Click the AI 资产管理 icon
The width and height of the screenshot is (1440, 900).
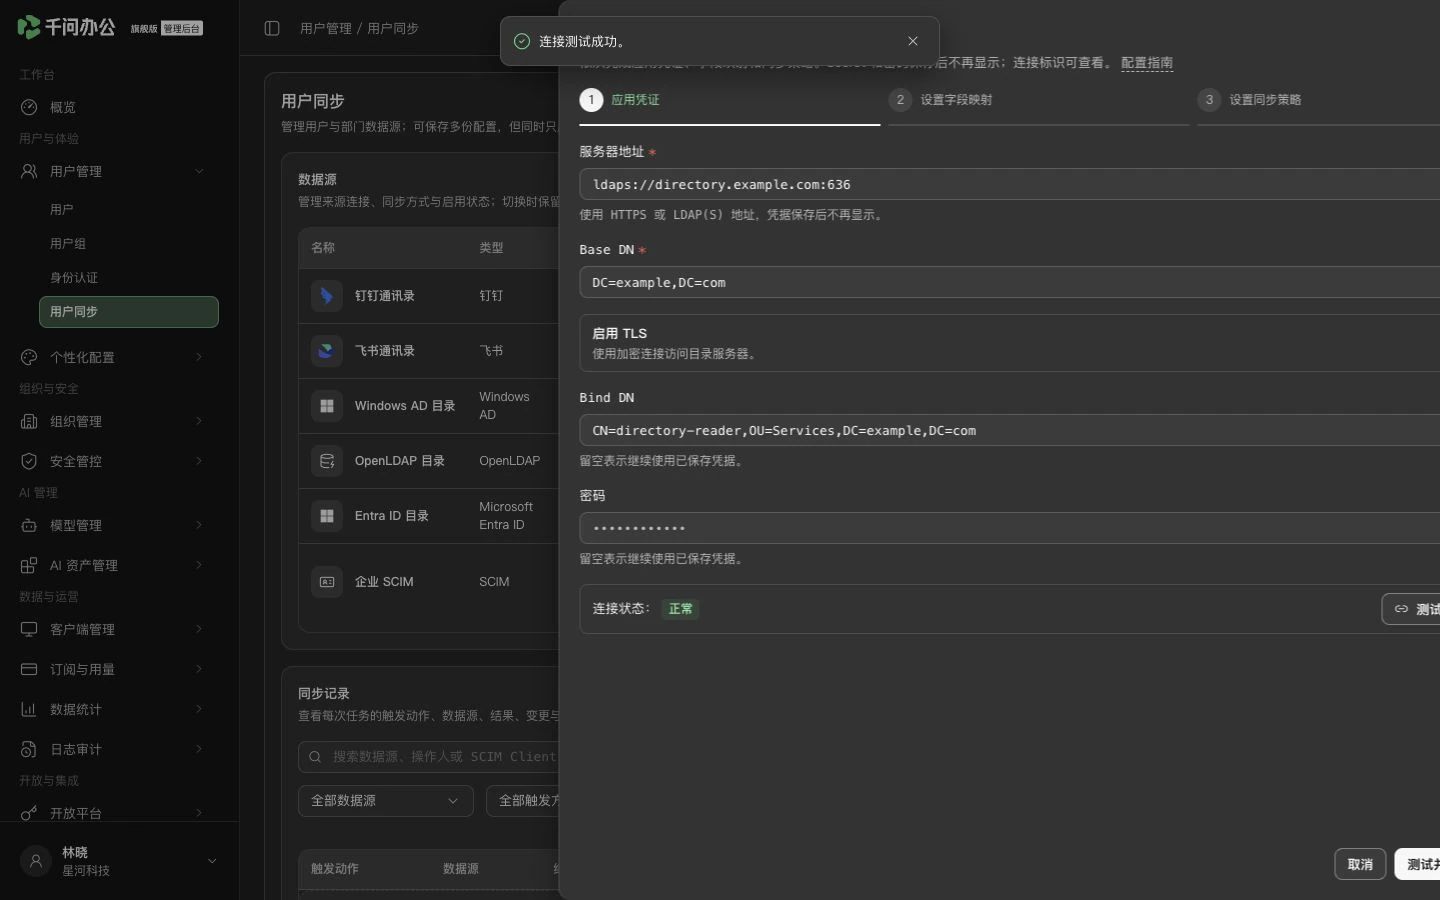tap(29, 565)
